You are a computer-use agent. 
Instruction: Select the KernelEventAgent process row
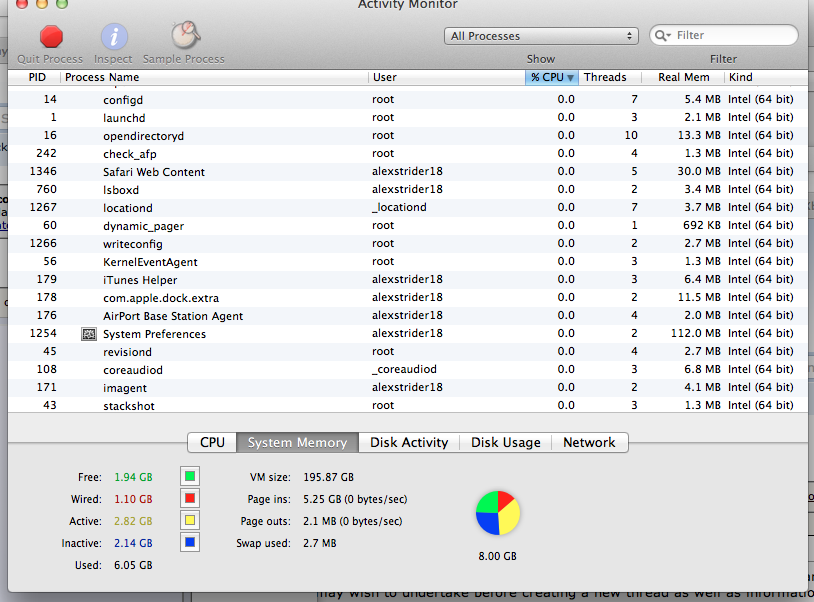(408, 262)
